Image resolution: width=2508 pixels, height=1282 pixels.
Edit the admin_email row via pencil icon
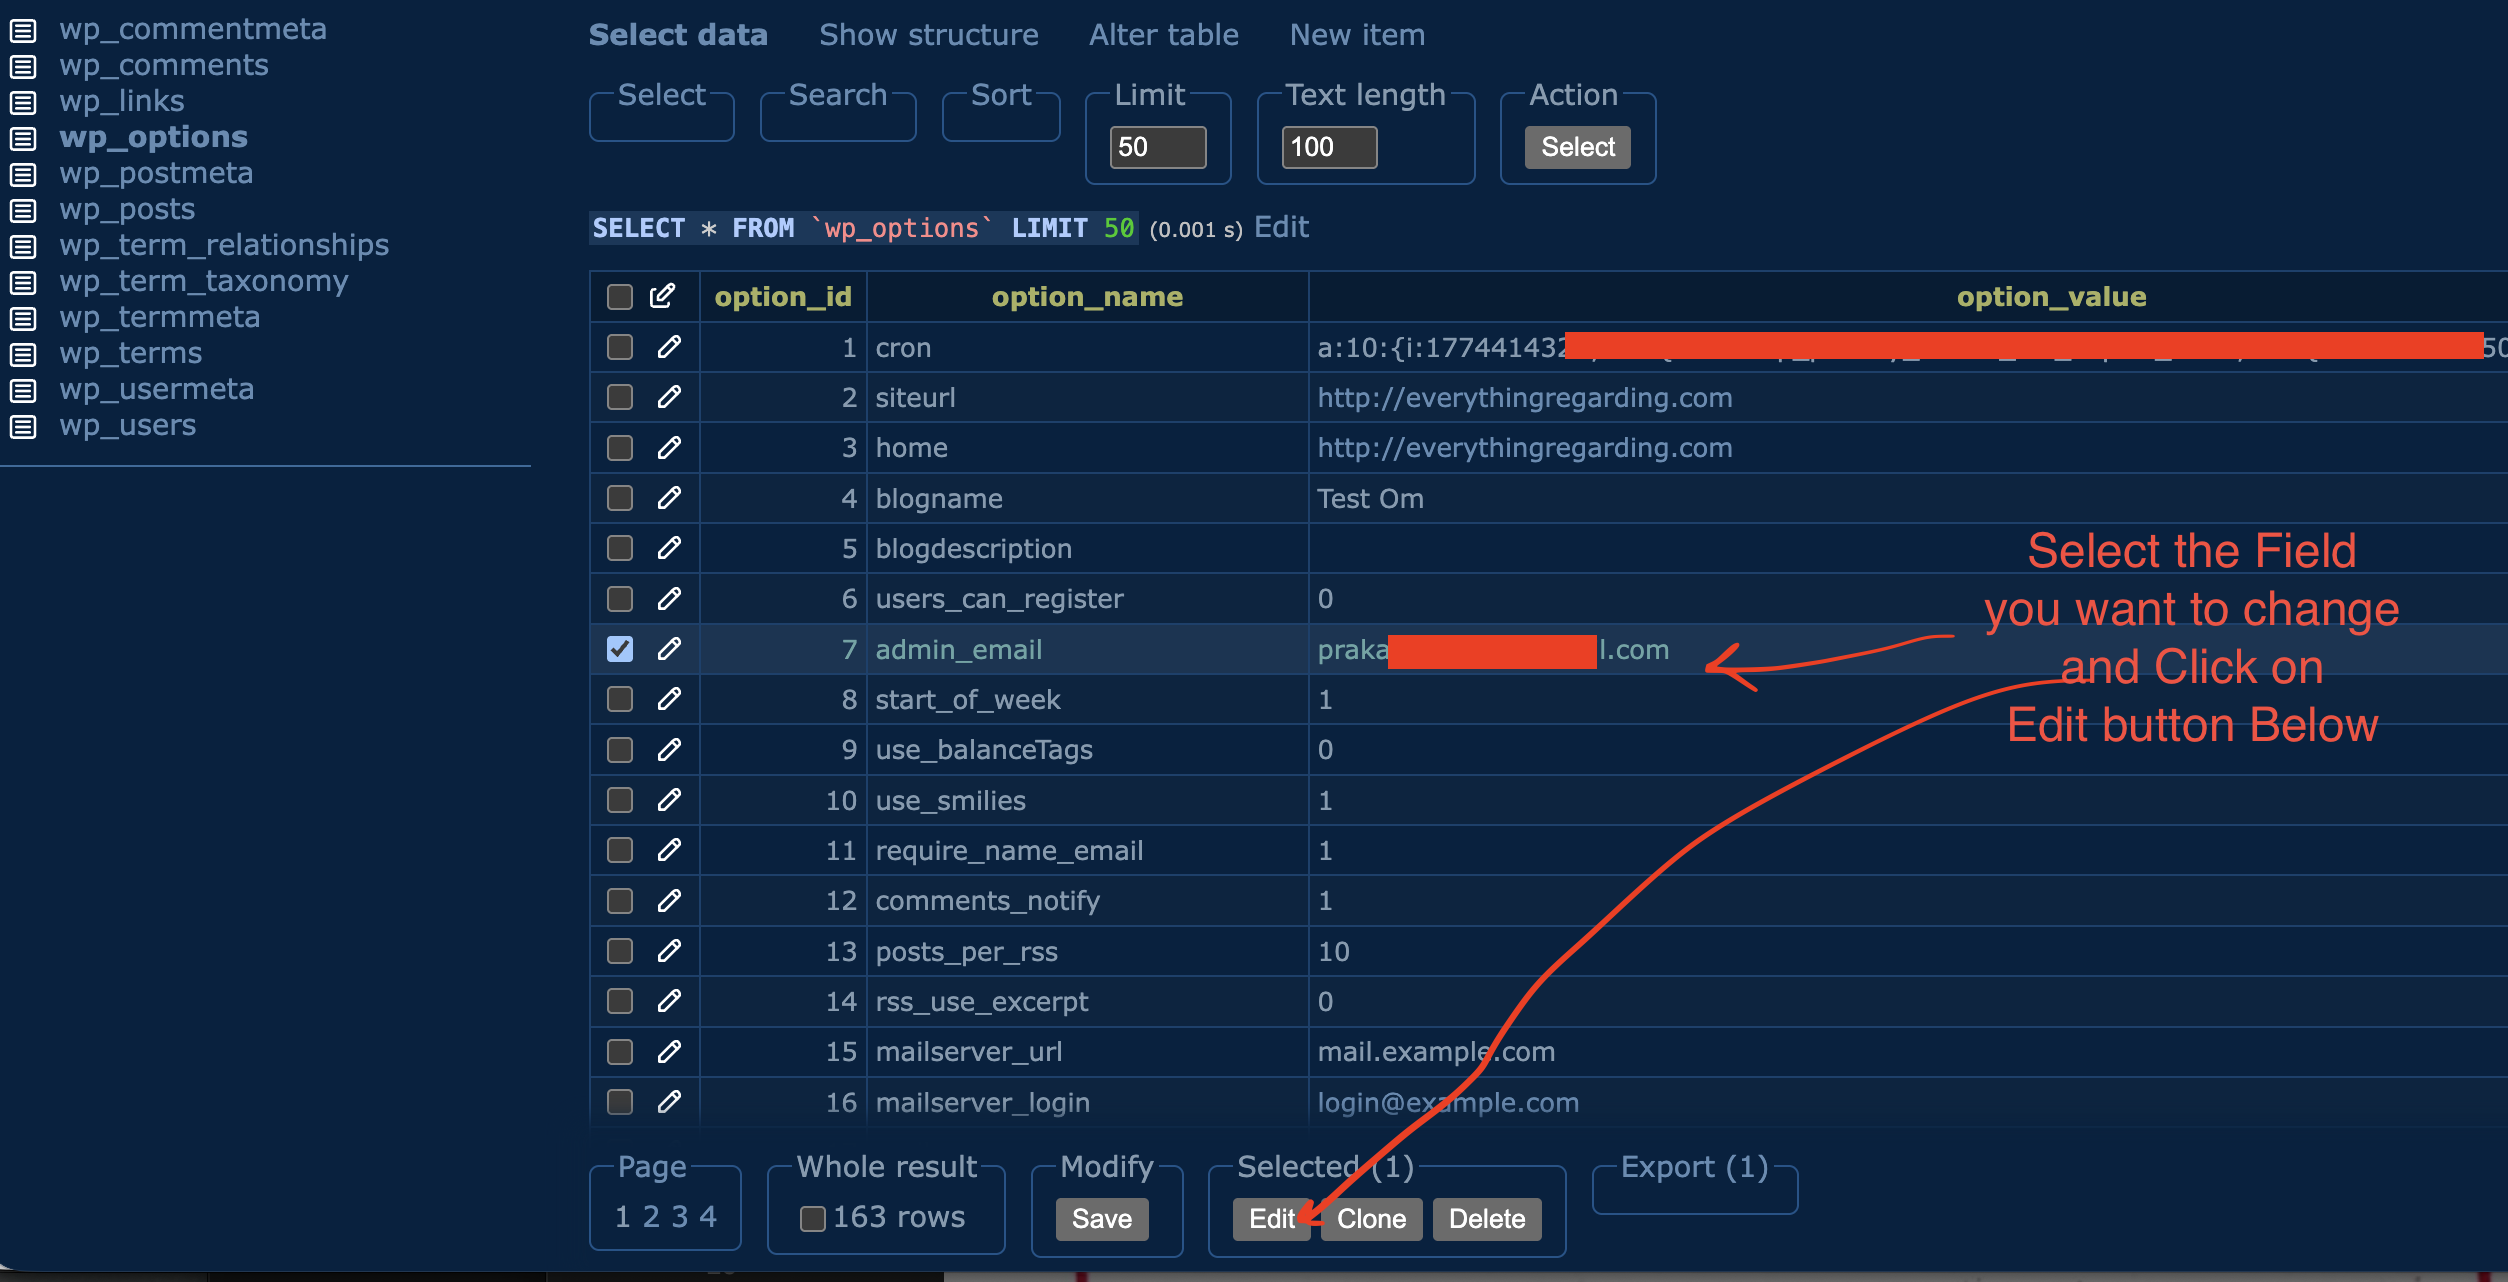(669, 649)
